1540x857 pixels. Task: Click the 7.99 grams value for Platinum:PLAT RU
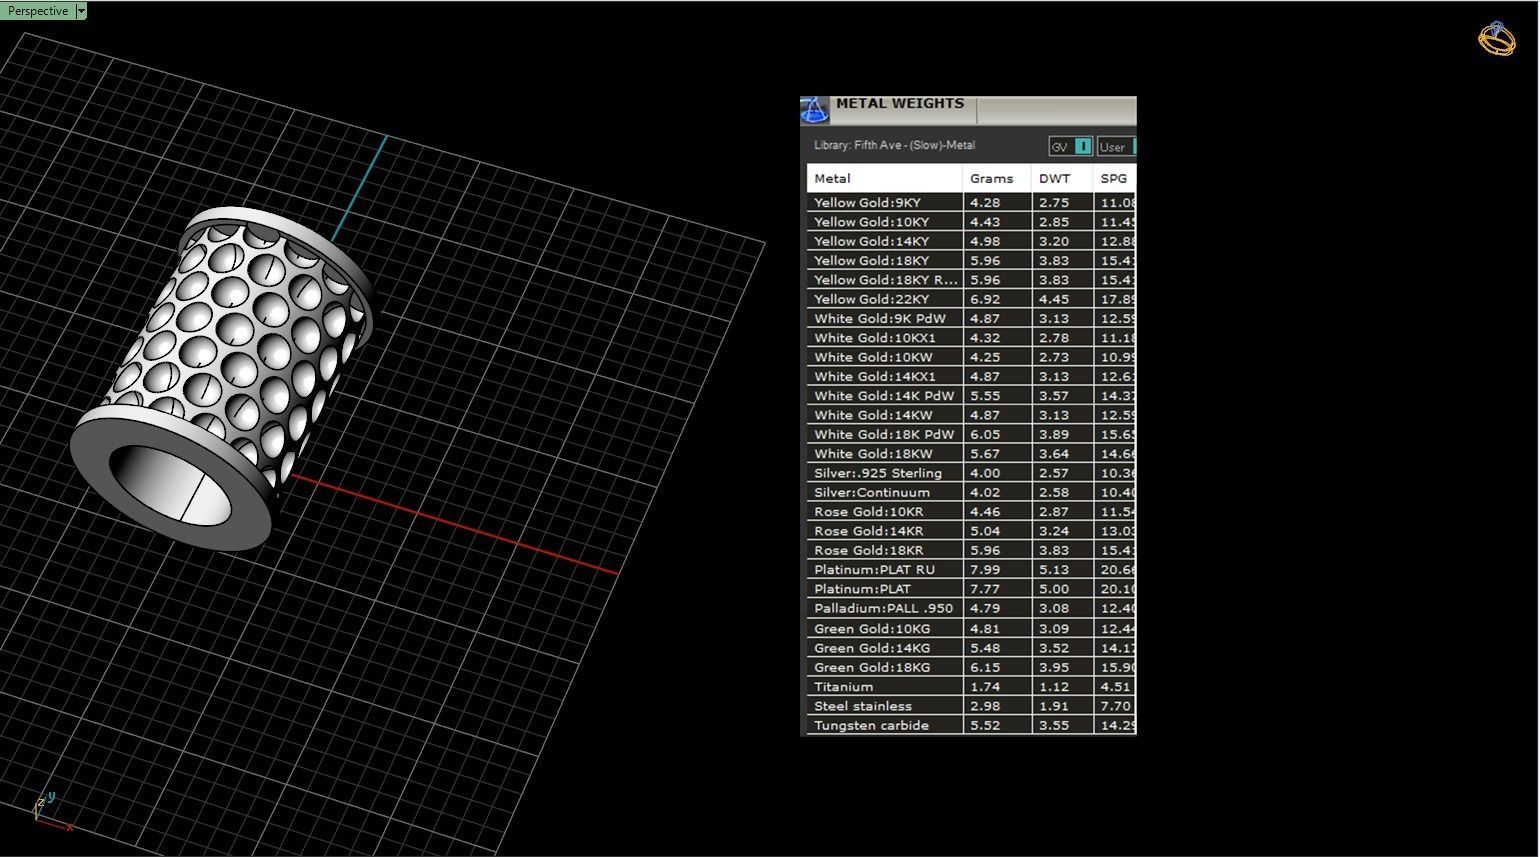[x=985, y=570]
